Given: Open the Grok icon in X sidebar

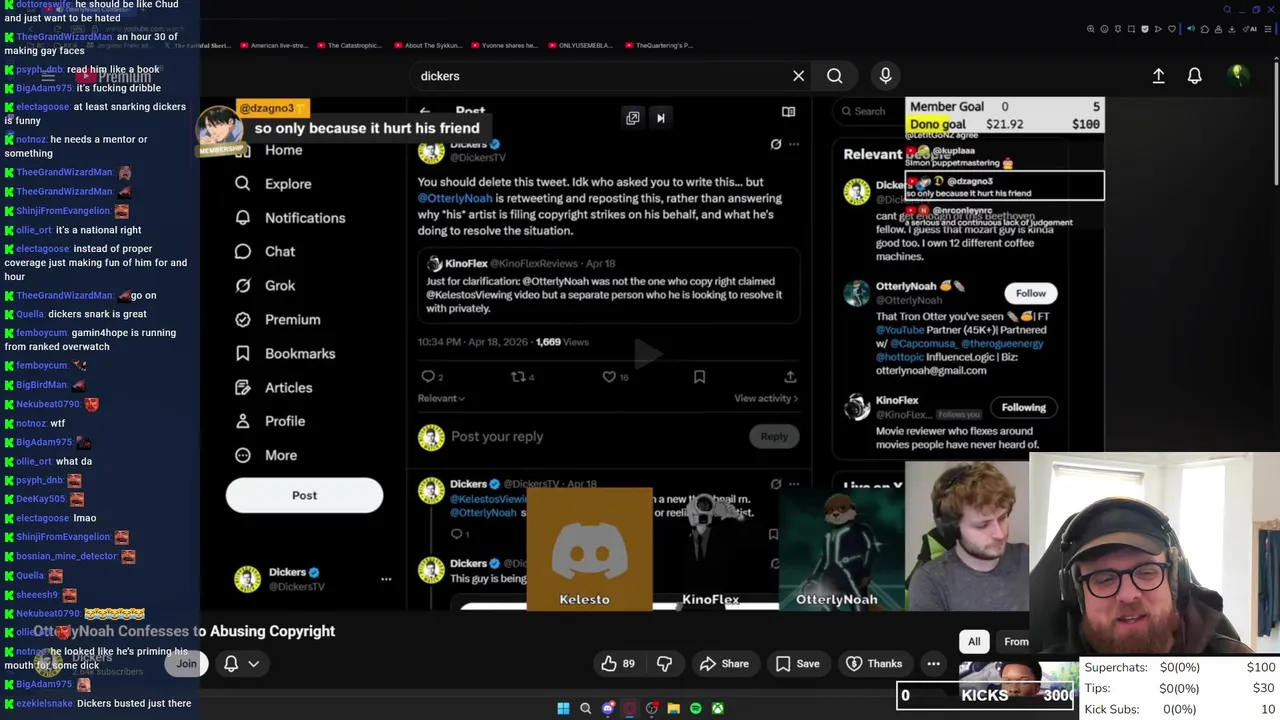Looking at the screenshot, I should point(242,286).
